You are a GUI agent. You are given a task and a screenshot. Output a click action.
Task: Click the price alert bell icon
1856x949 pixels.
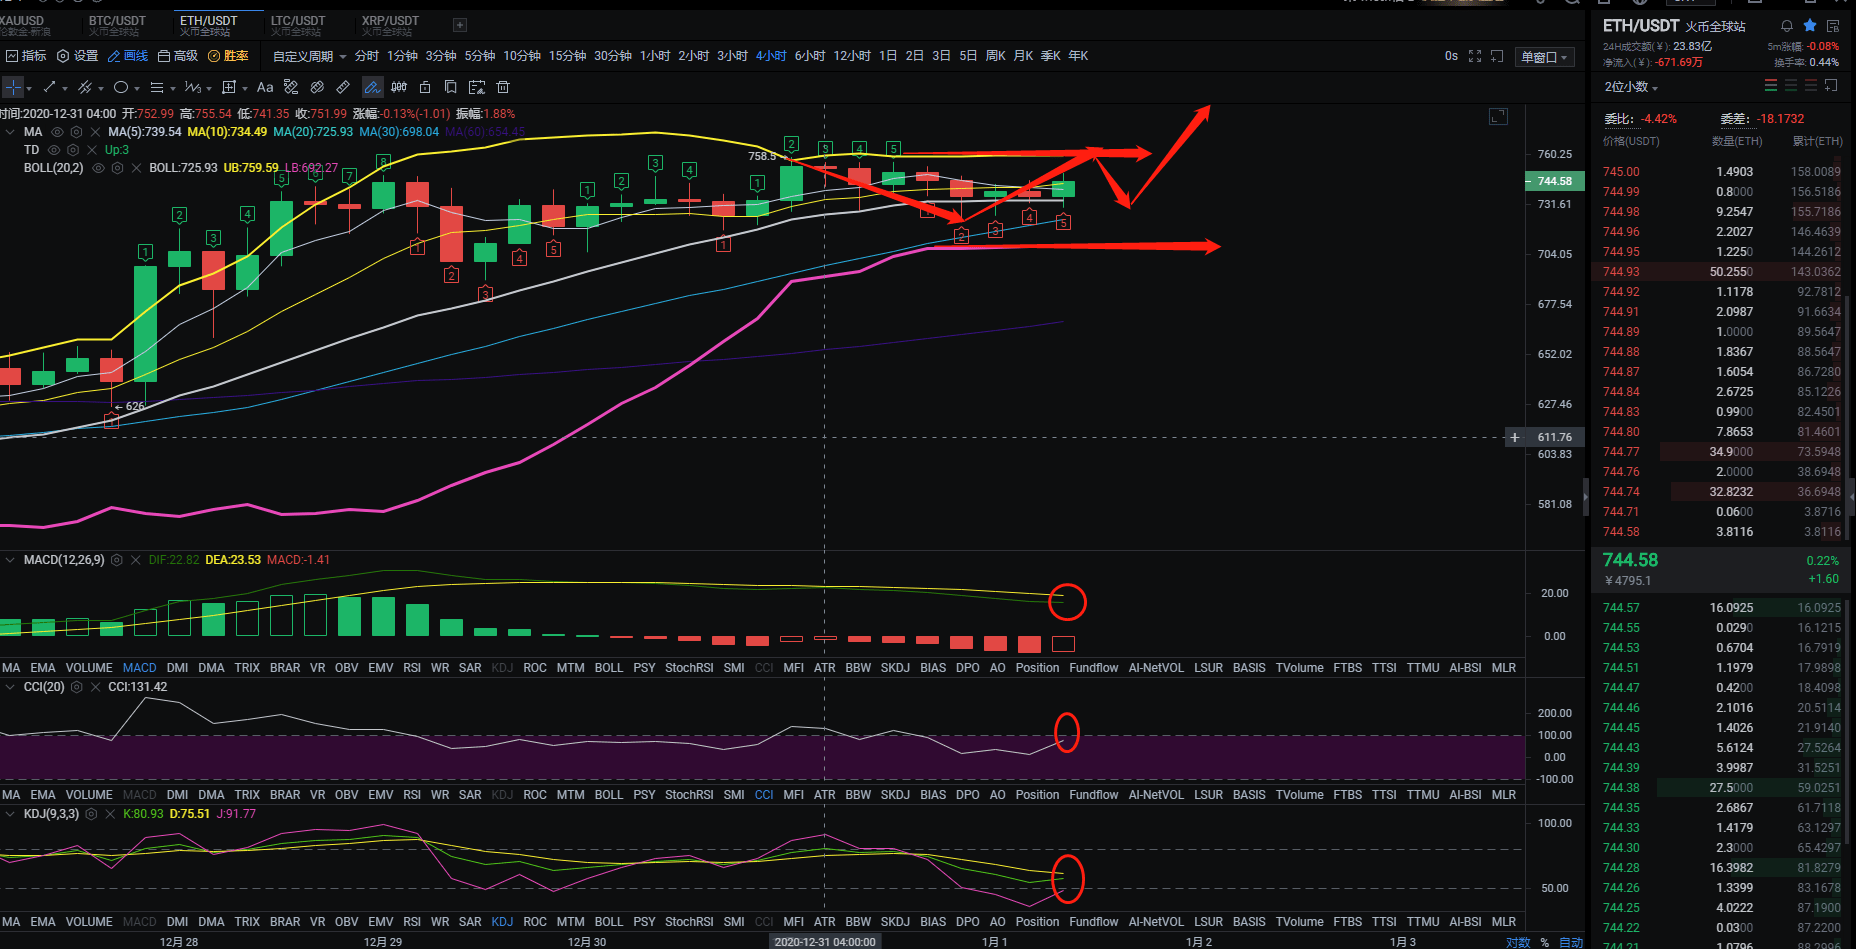[1786, 26]
